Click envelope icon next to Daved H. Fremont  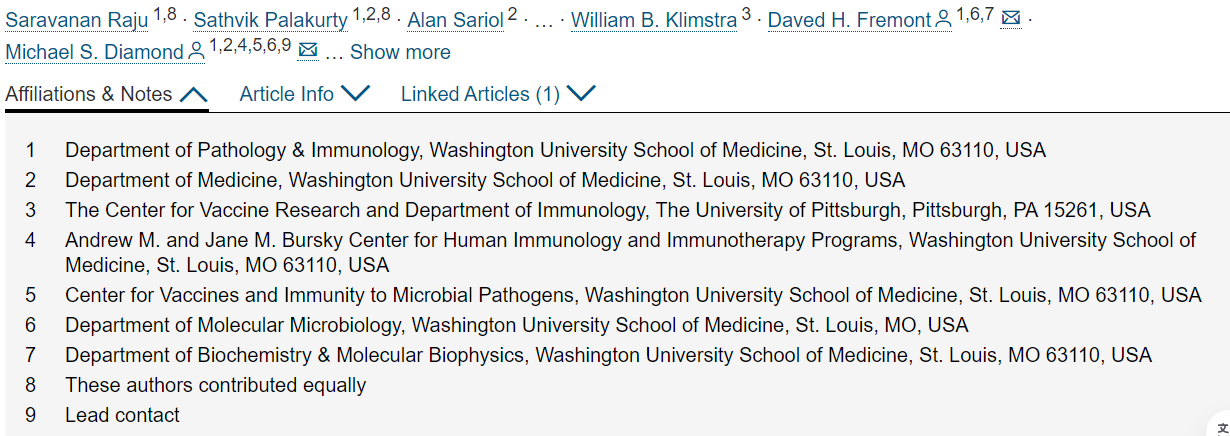(1011, 18)
